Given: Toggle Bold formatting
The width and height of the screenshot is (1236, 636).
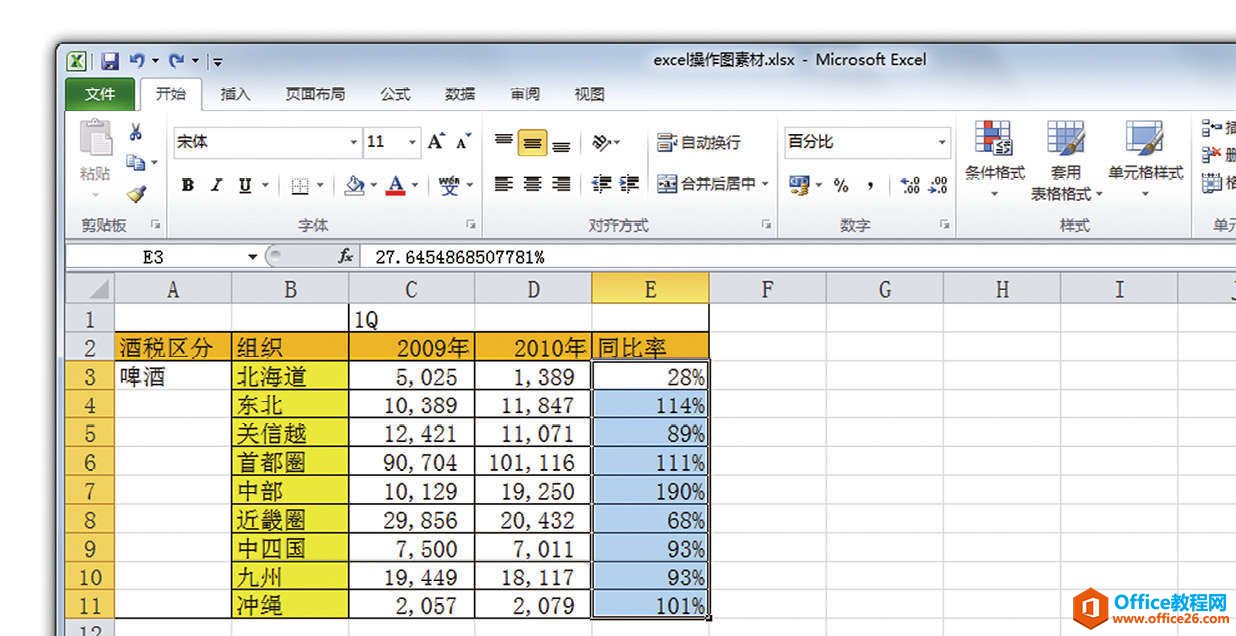Looking at the screenshot, I should tap(188, 185).
